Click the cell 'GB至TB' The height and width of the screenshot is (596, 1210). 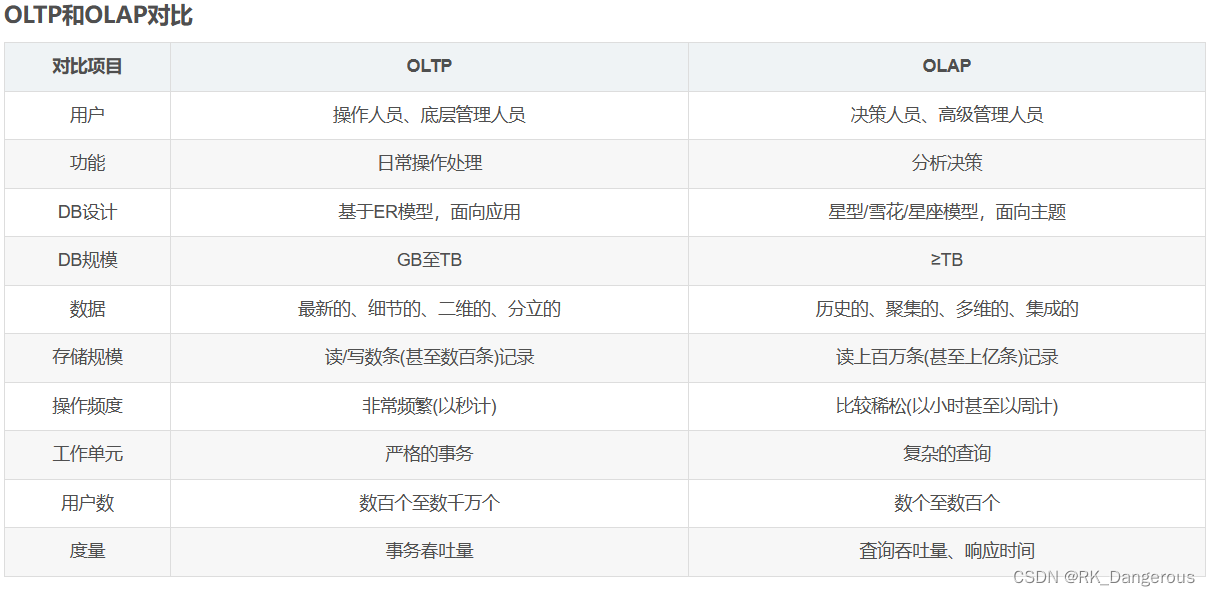point(429,260)
